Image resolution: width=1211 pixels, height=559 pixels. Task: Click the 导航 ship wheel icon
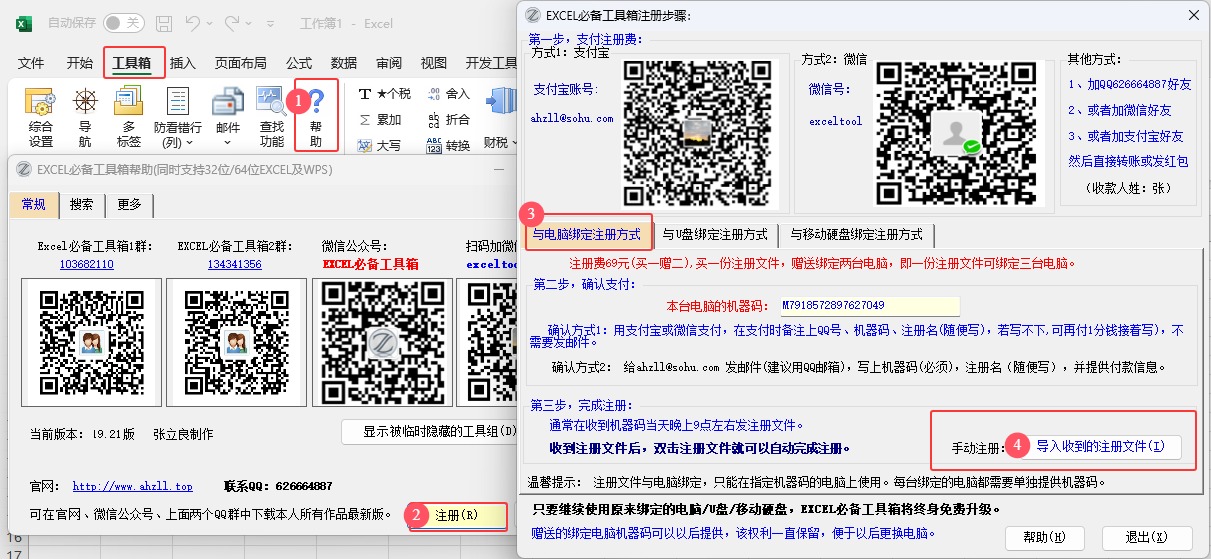coord(85,104)
